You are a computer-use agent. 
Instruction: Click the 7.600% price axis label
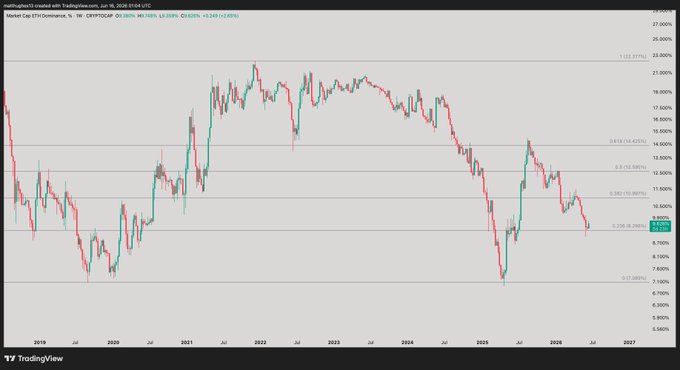point(662,269)
